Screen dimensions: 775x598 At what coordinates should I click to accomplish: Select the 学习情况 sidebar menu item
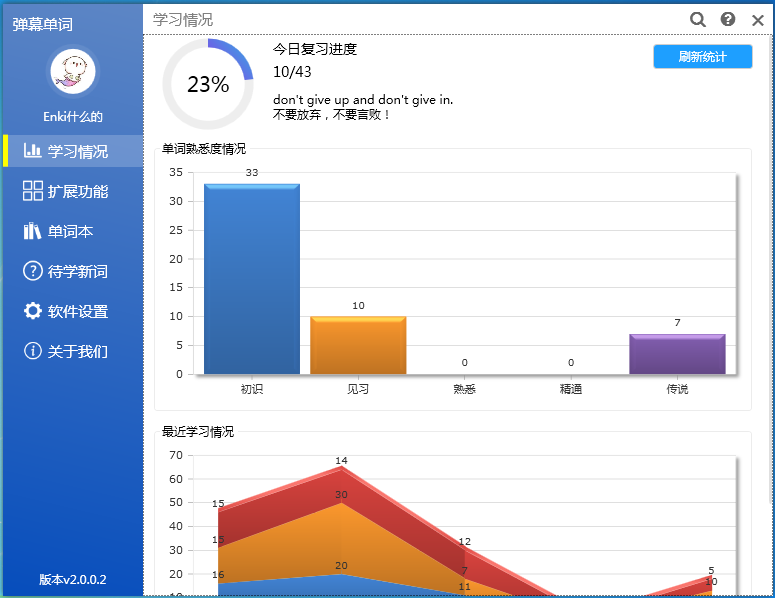tap(73, 151)
